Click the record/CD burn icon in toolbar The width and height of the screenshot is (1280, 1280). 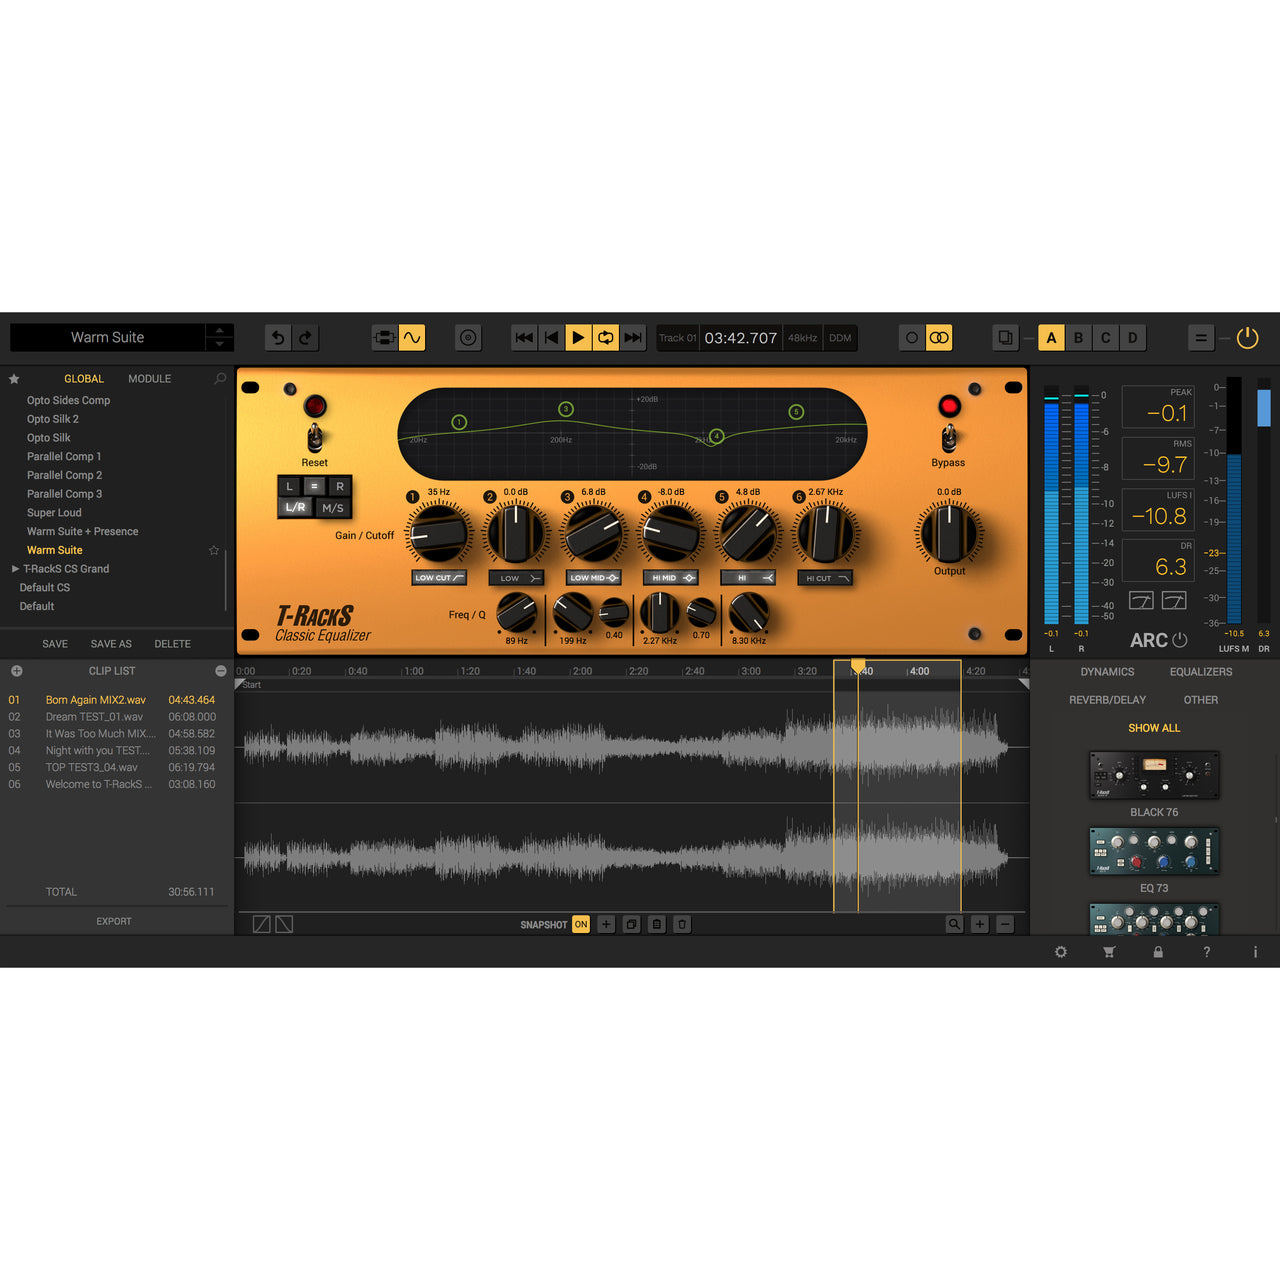[467, 337]
